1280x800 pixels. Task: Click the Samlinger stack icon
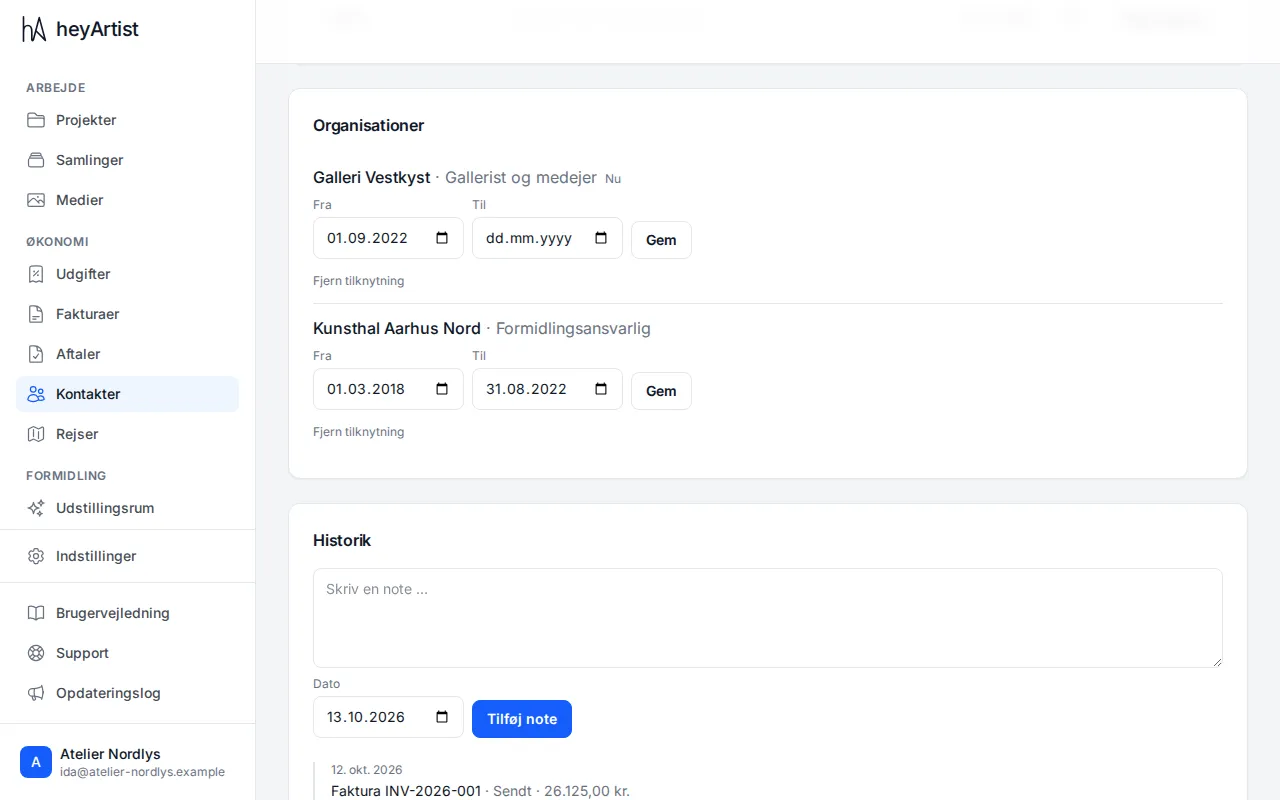[x=36, y=160]
